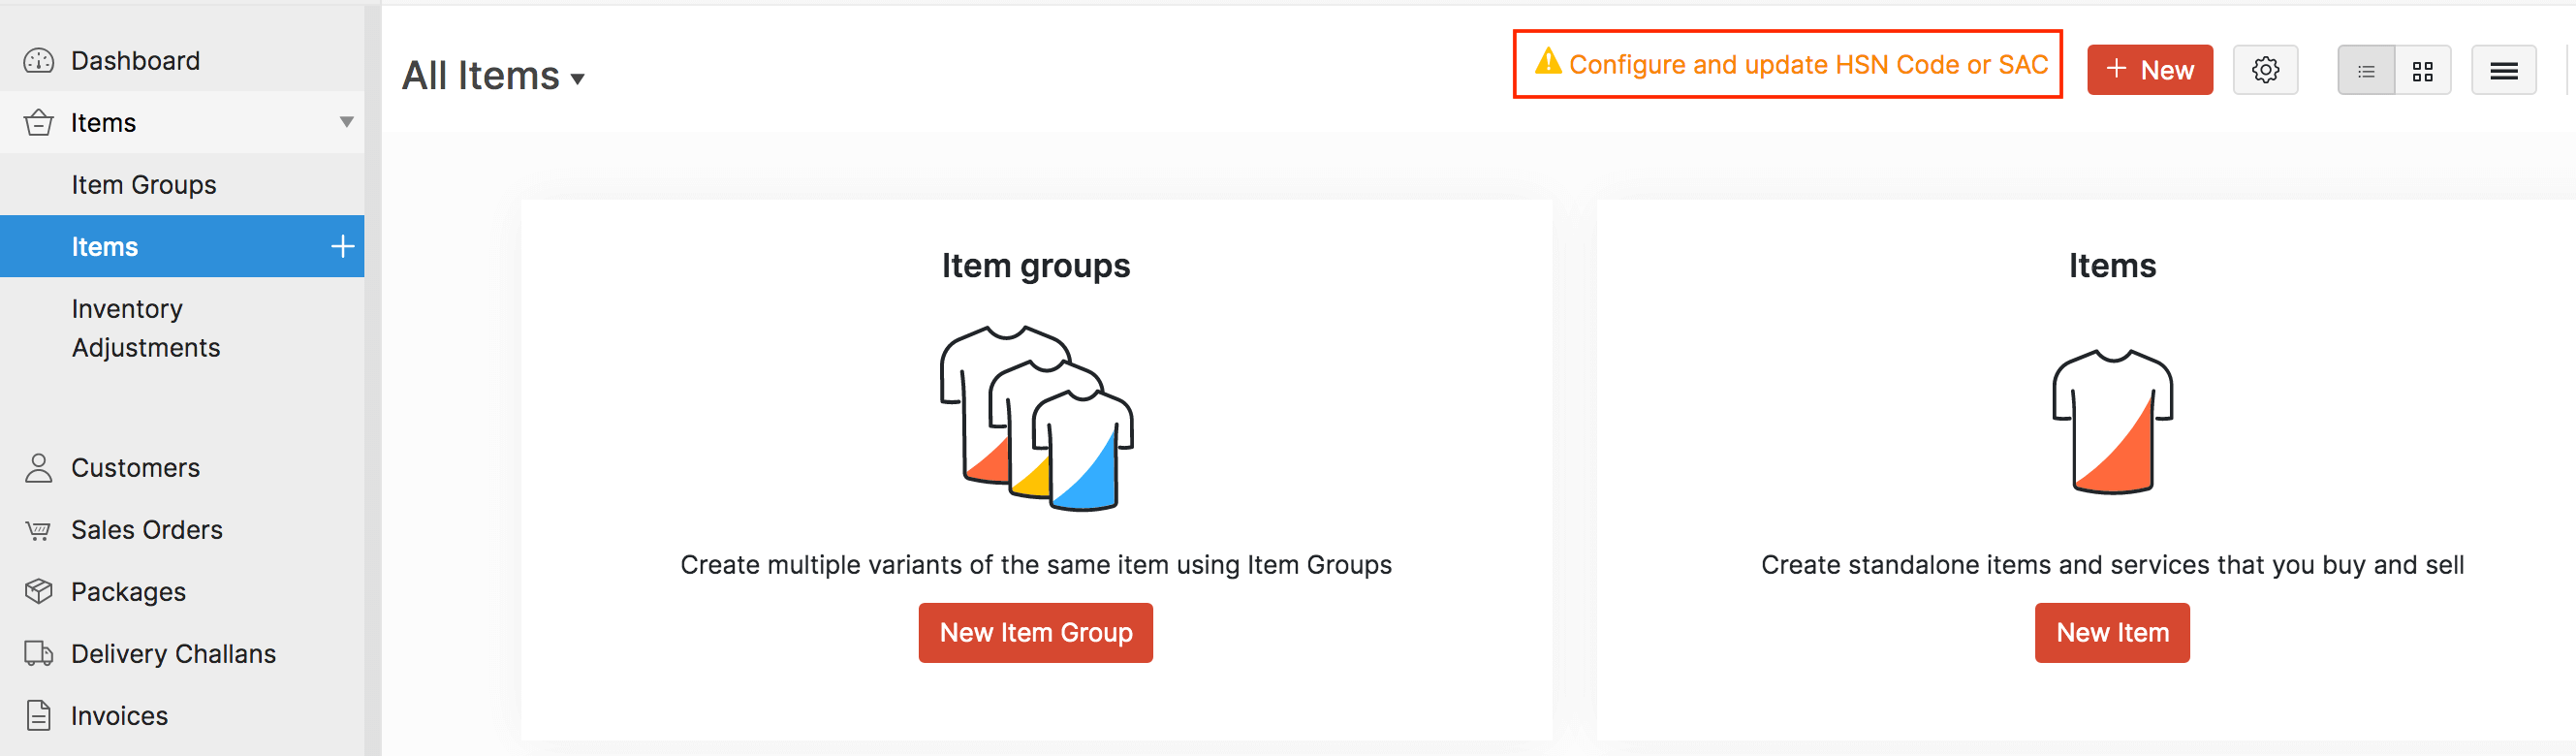This screenshot has height=756, width=2576.
Task: Open Inventory Adjustments from sidebar
Action: point(146,327)
